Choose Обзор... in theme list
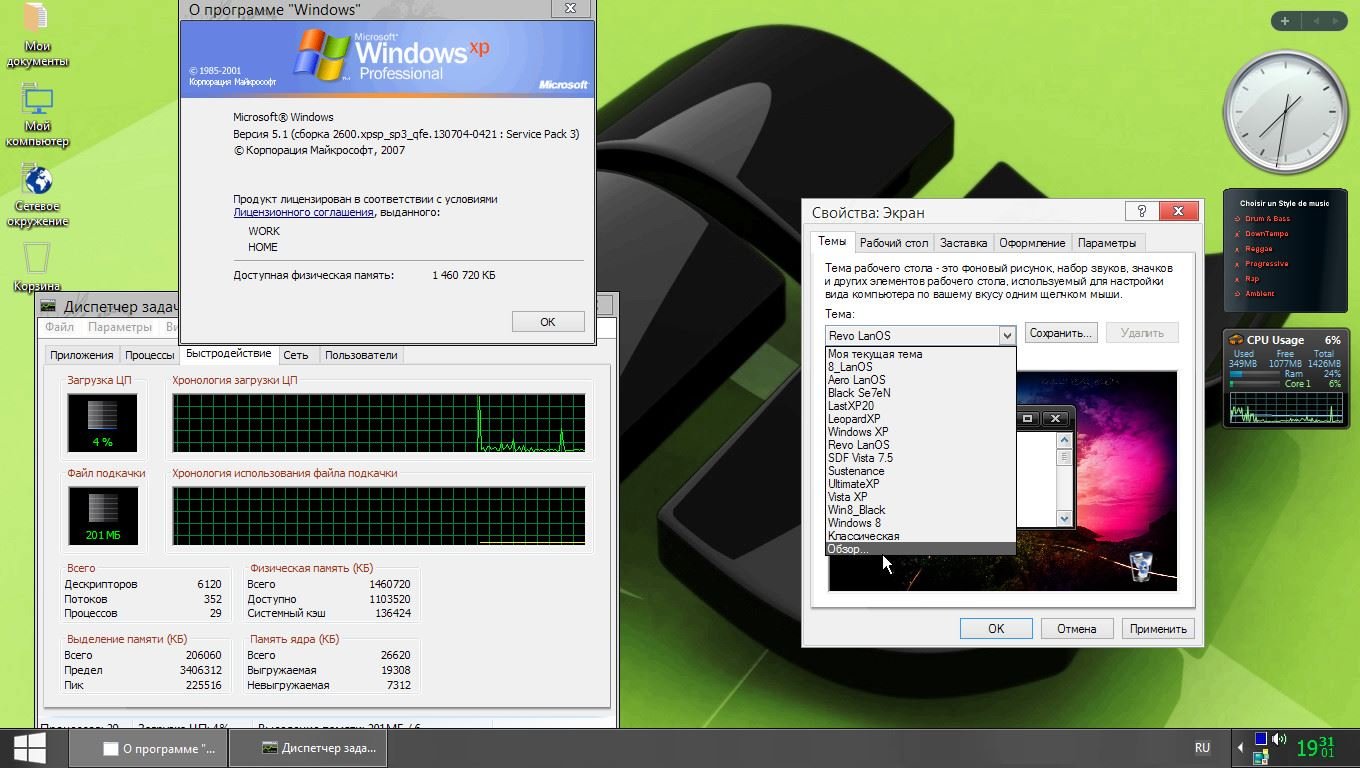The image size is (1360, 768). [x=920, y=549]
